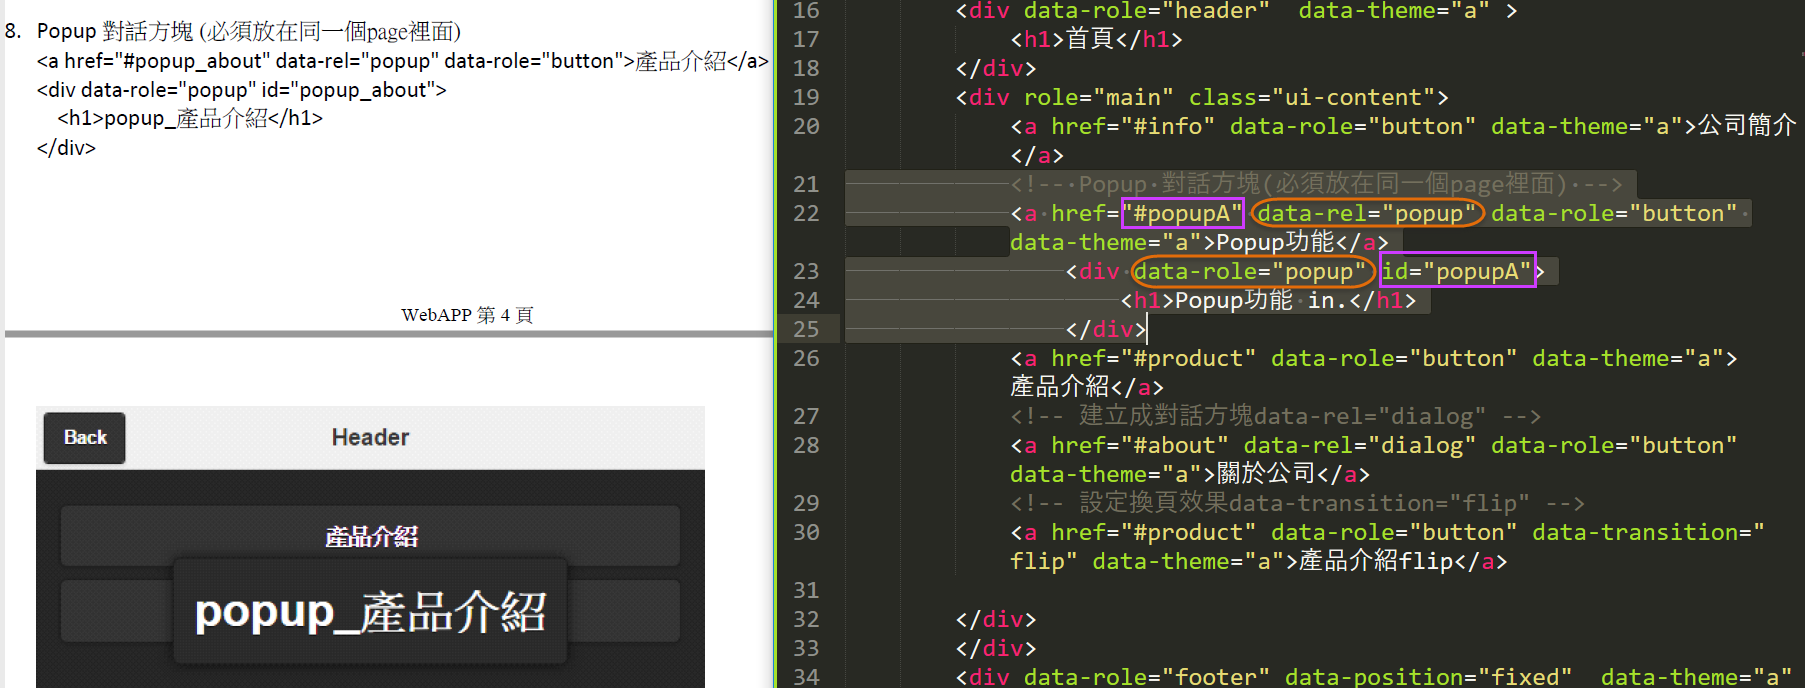This screenshot has width=1805, height=688.
Task: Click the popup_產品介紹 popup box
Action: (370, 612)
